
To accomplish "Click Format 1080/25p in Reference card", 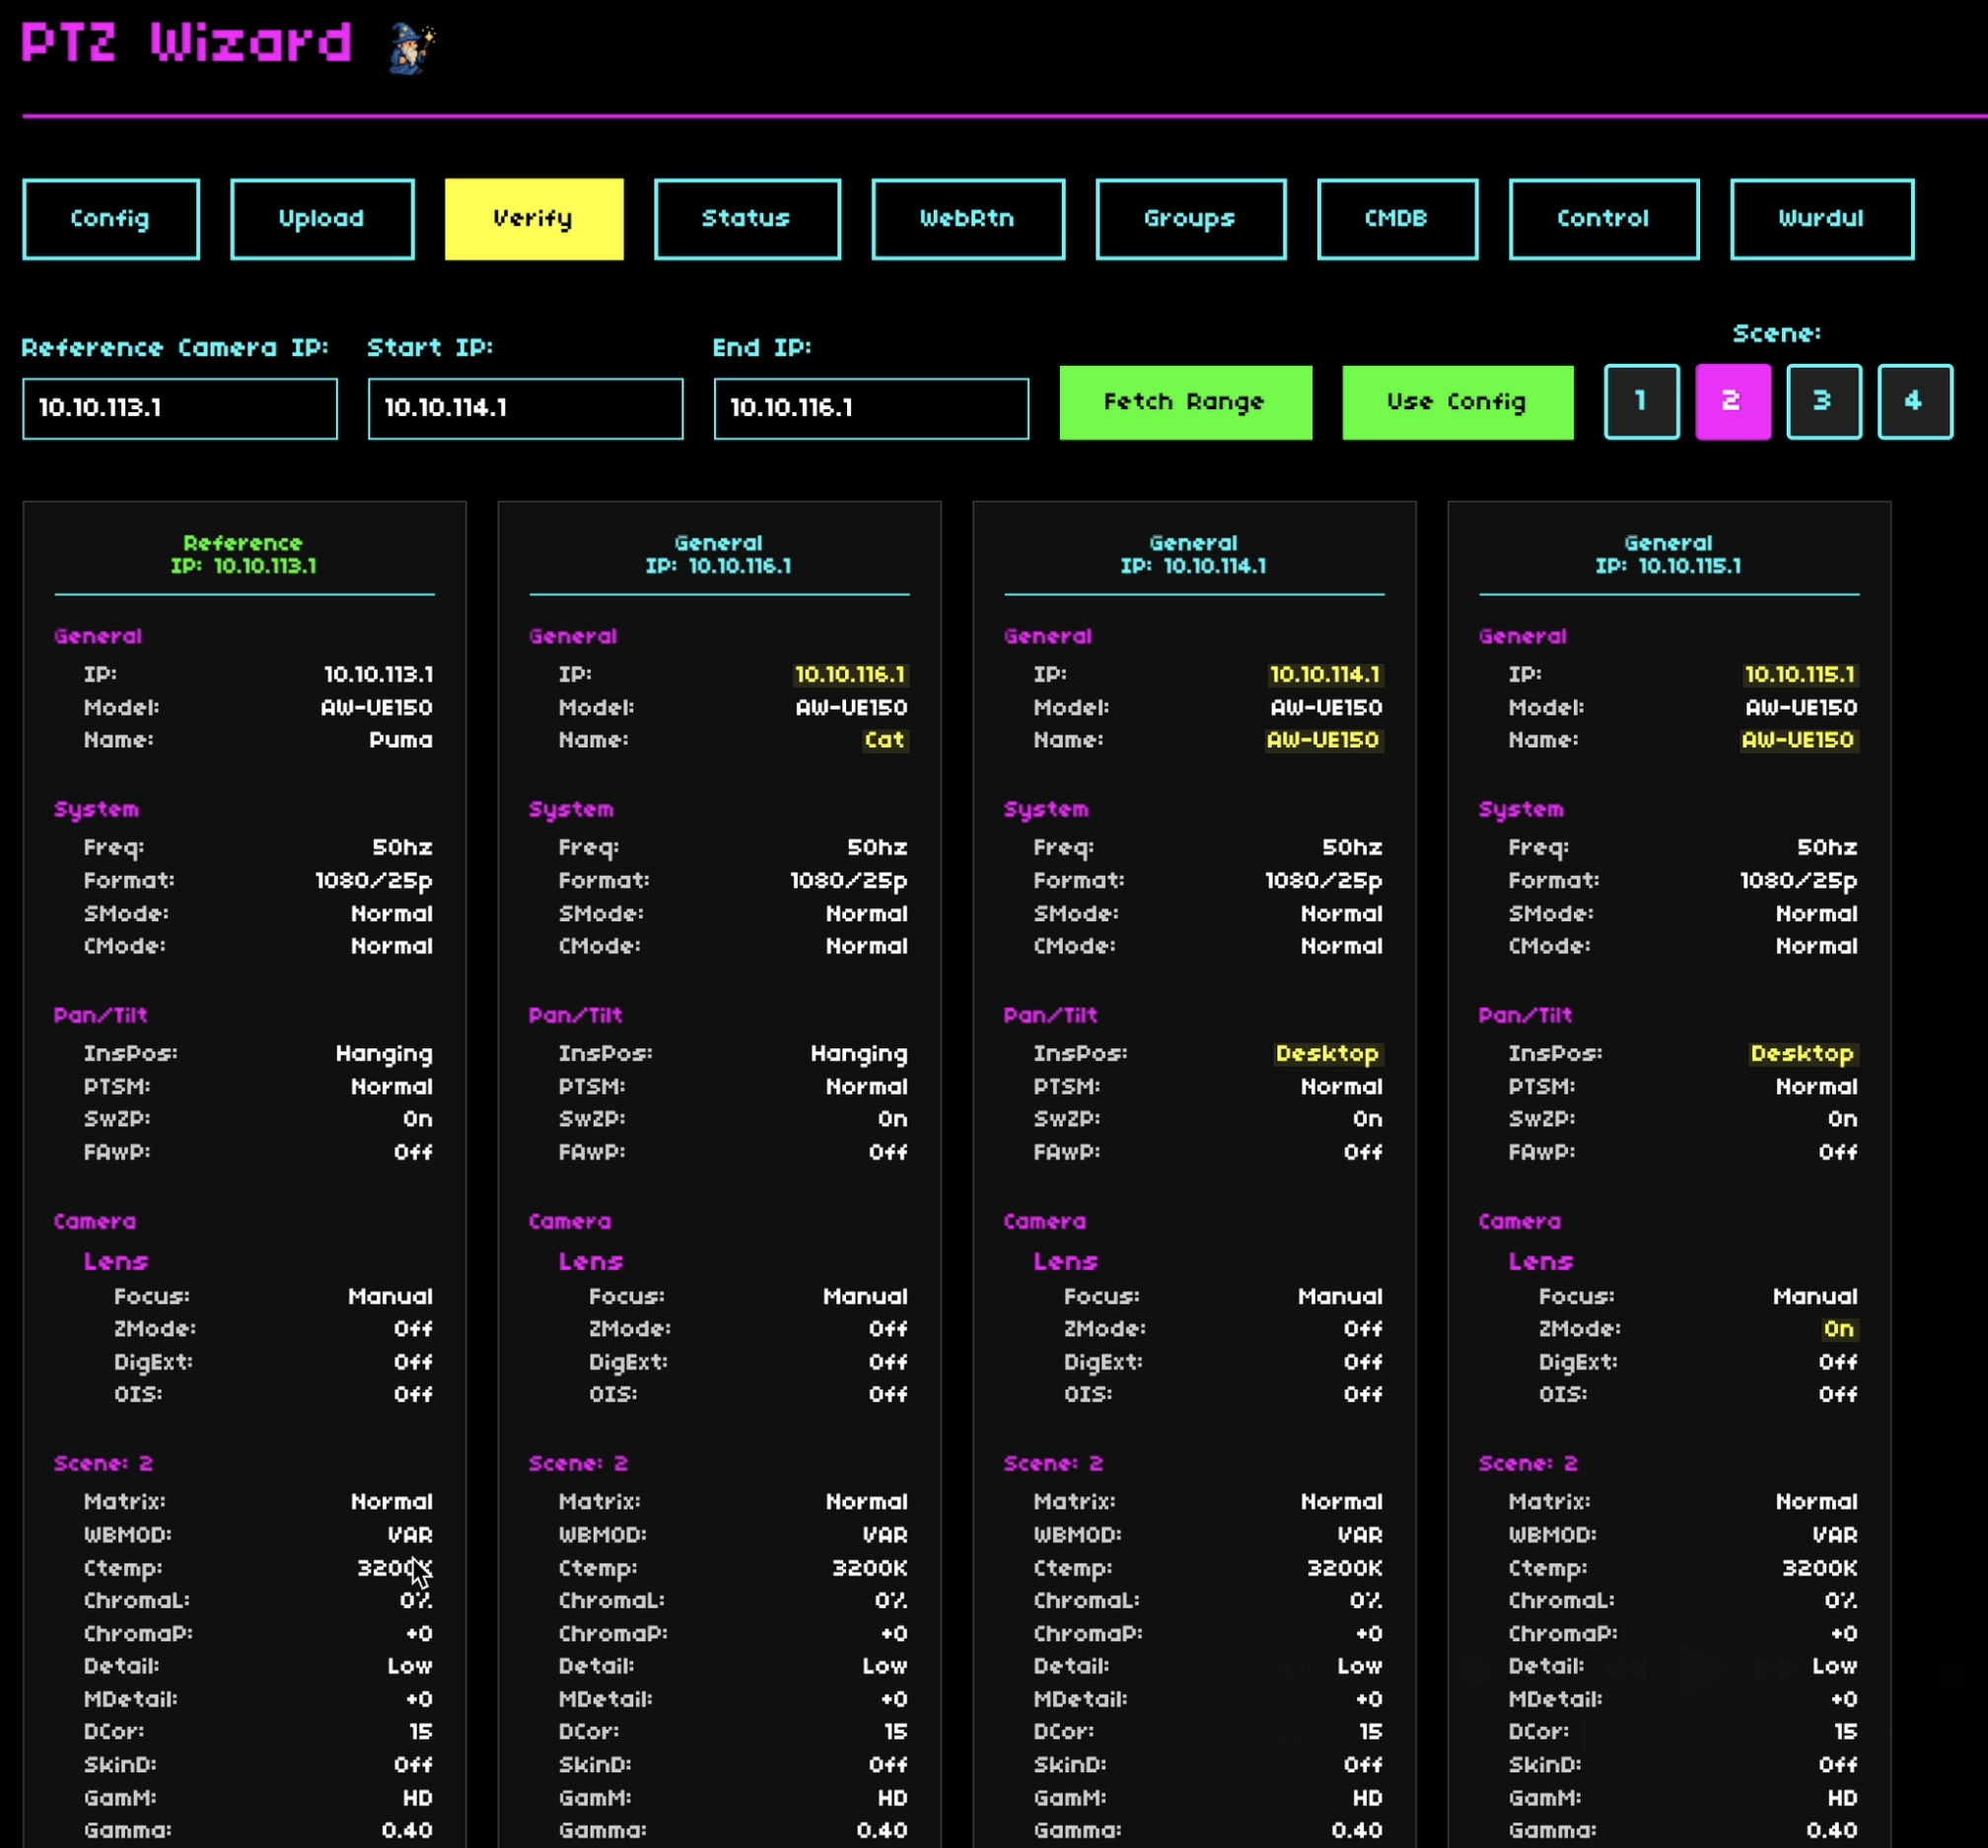I will click(374, 881).
